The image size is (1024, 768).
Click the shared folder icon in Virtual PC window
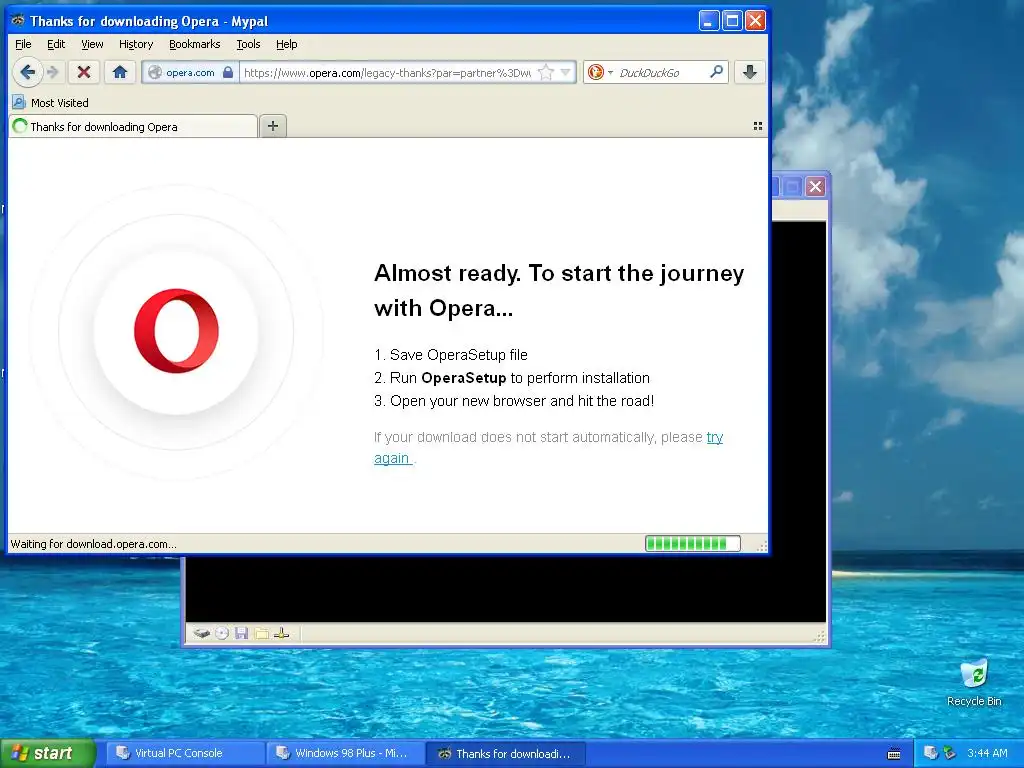[x=262, y=633]
